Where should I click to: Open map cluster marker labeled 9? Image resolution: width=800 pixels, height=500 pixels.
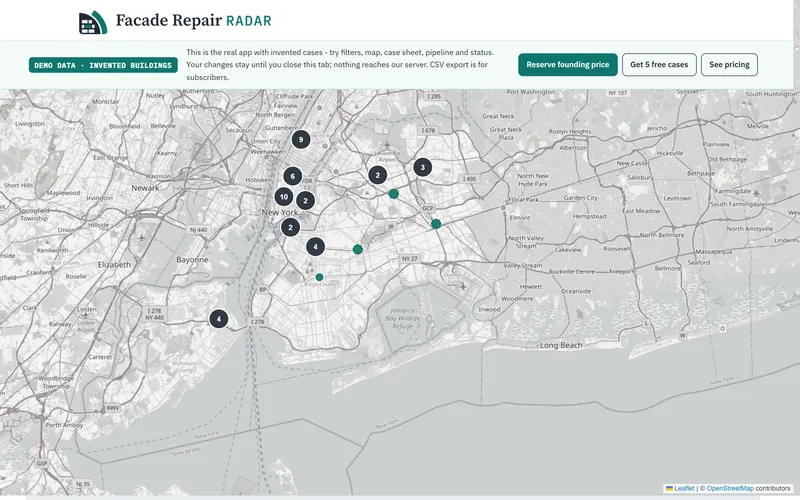tap(301, 139)
